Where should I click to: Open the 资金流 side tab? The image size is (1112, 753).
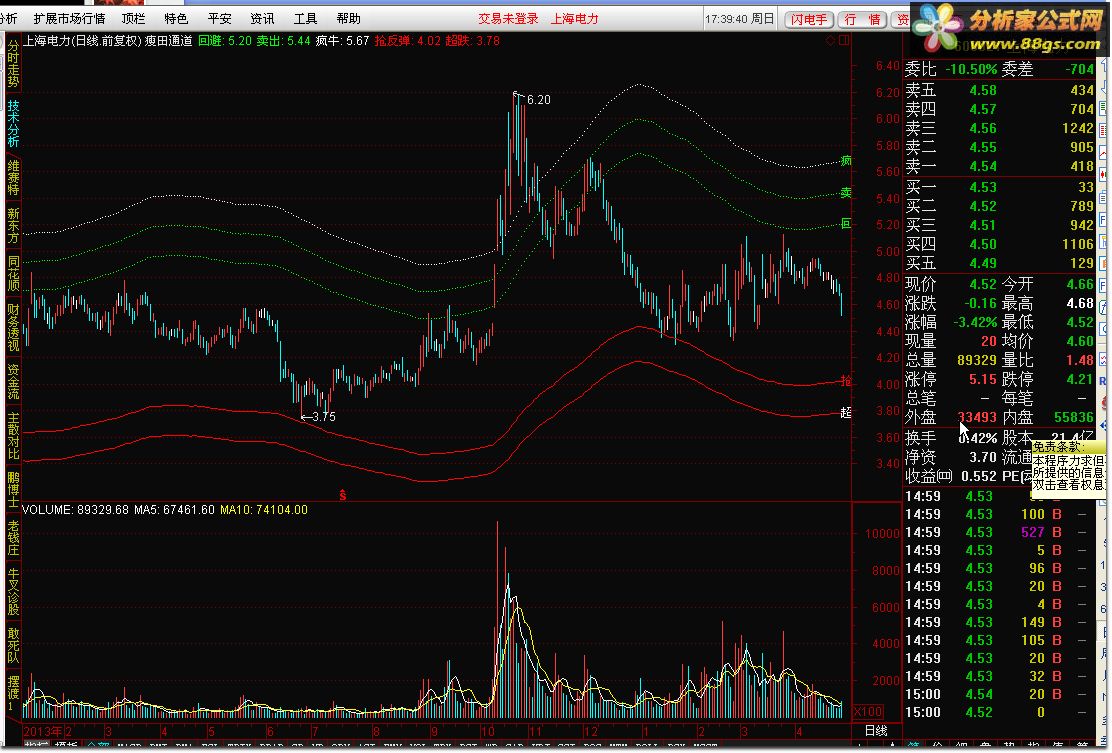(13, 381)
